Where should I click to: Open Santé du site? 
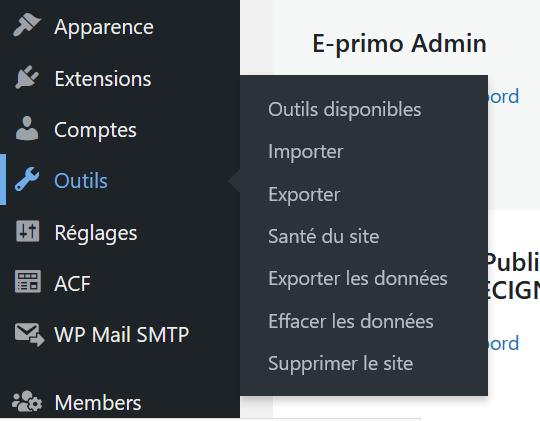(x=324, y=236)
